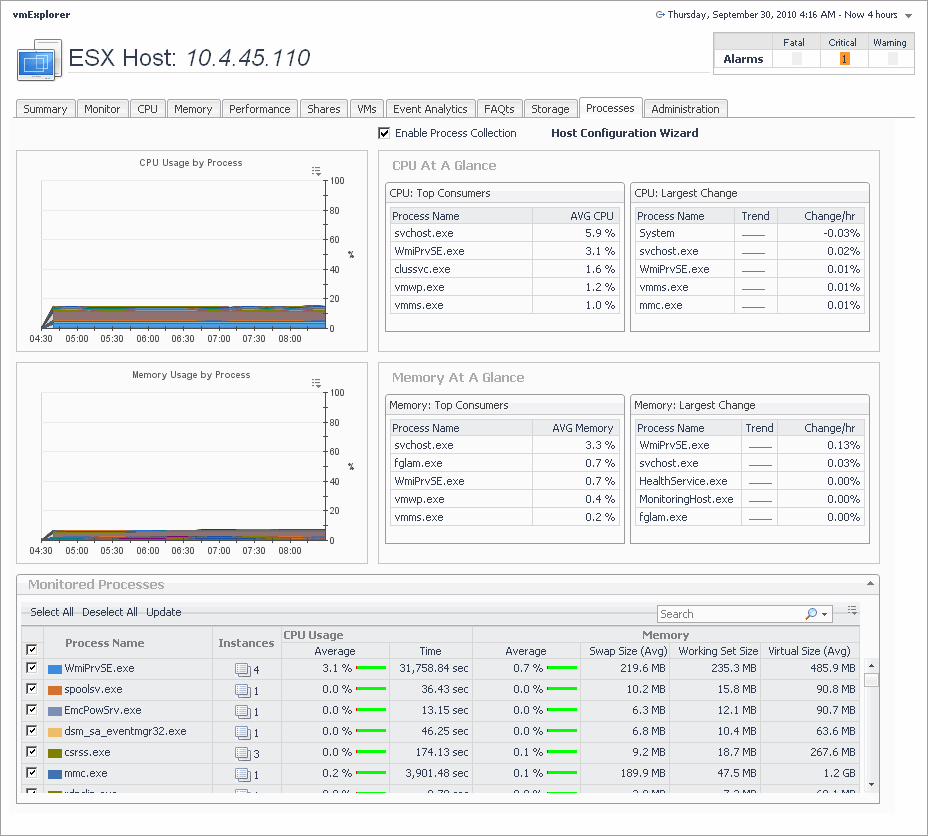Click the critical alarm count indicator
The height and width of the screenshot is (836, 928).
click(843, 59)
